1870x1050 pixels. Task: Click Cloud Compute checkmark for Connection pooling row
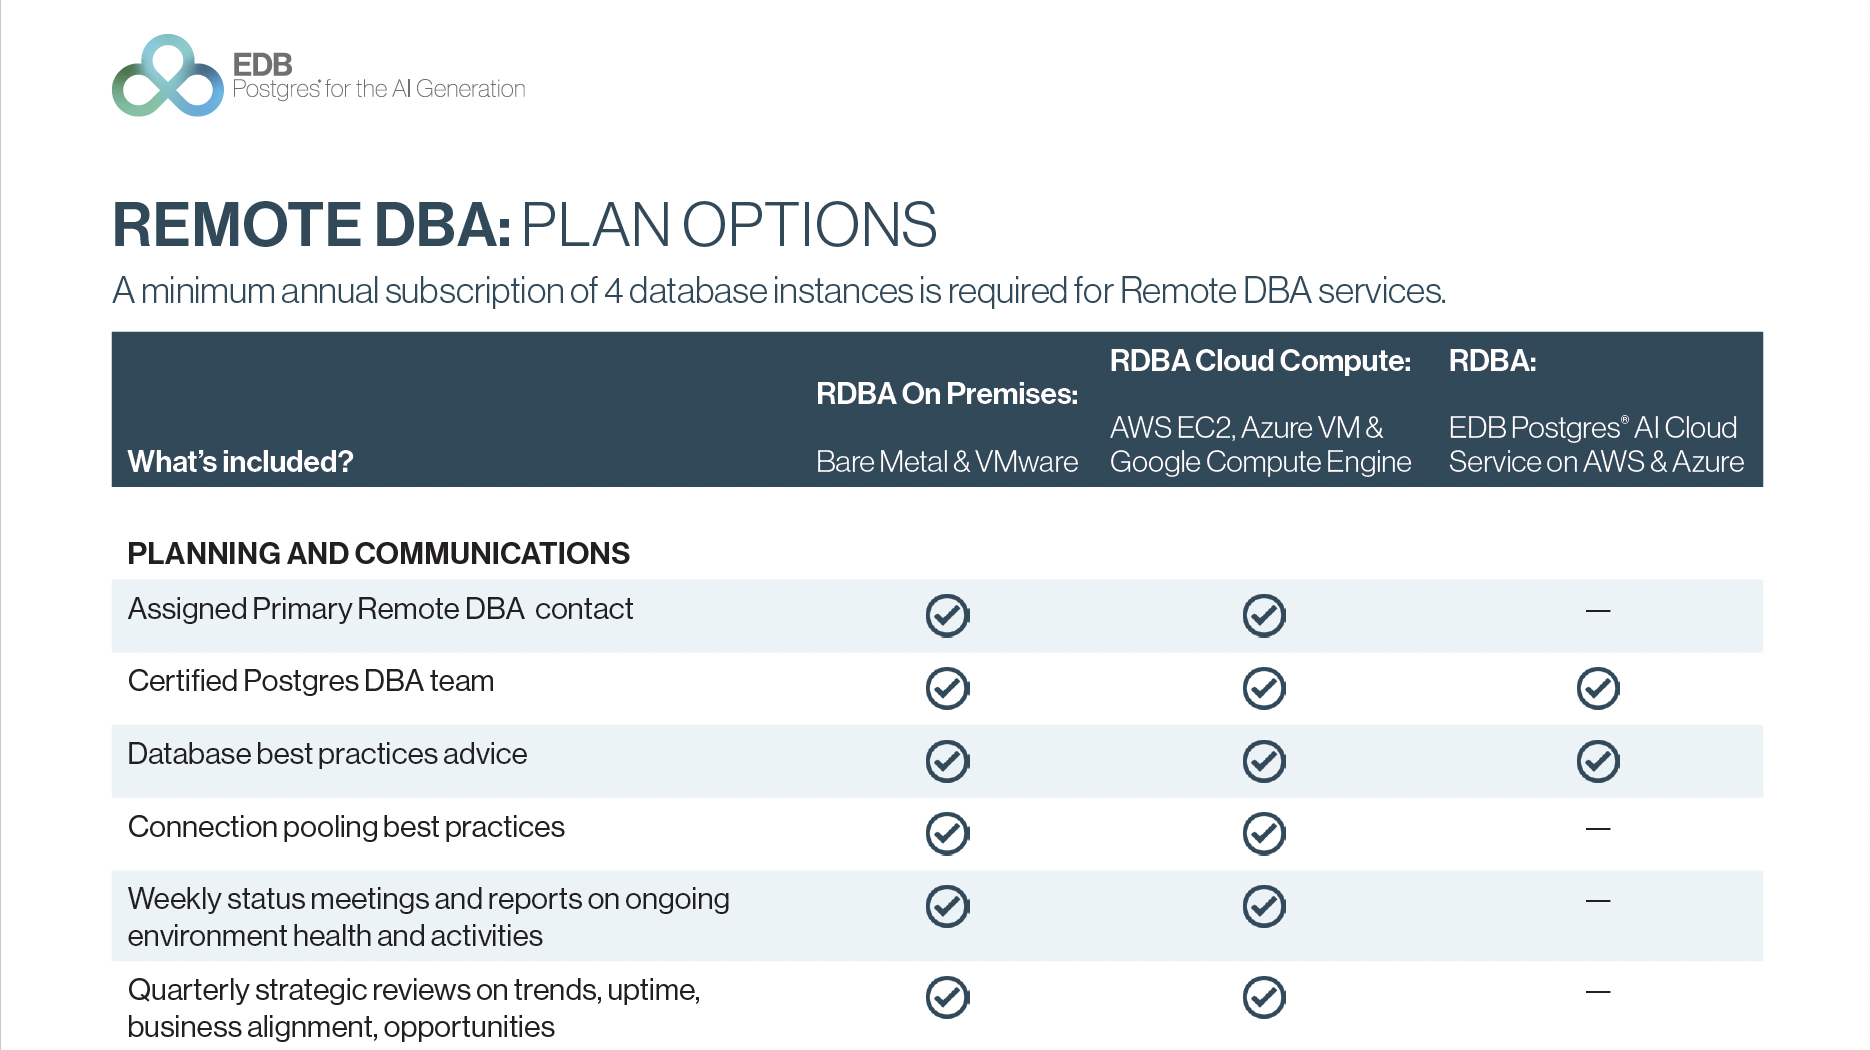(1264, 833)
